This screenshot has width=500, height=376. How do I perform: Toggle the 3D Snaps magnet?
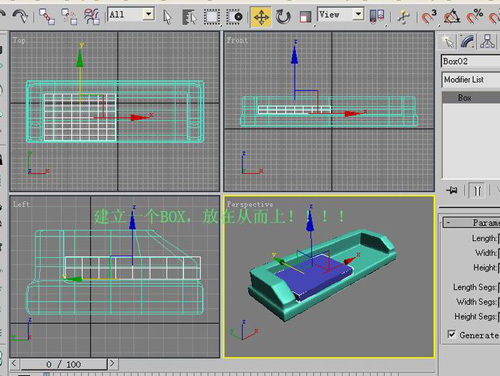tap(429, 17)
